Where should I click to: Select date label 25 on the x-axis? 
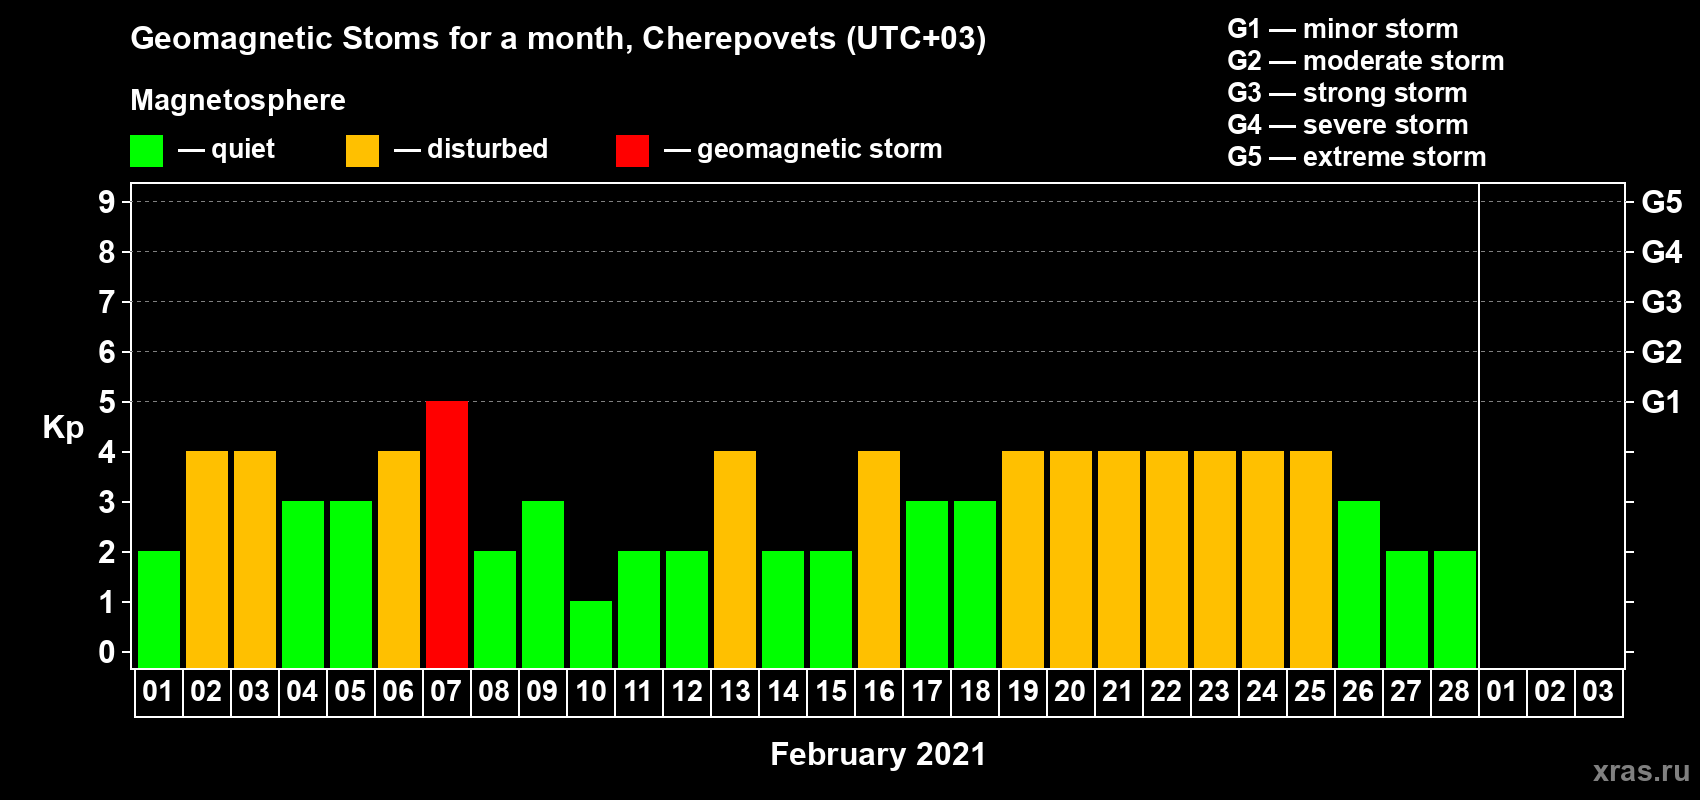tap(1311, 692)
